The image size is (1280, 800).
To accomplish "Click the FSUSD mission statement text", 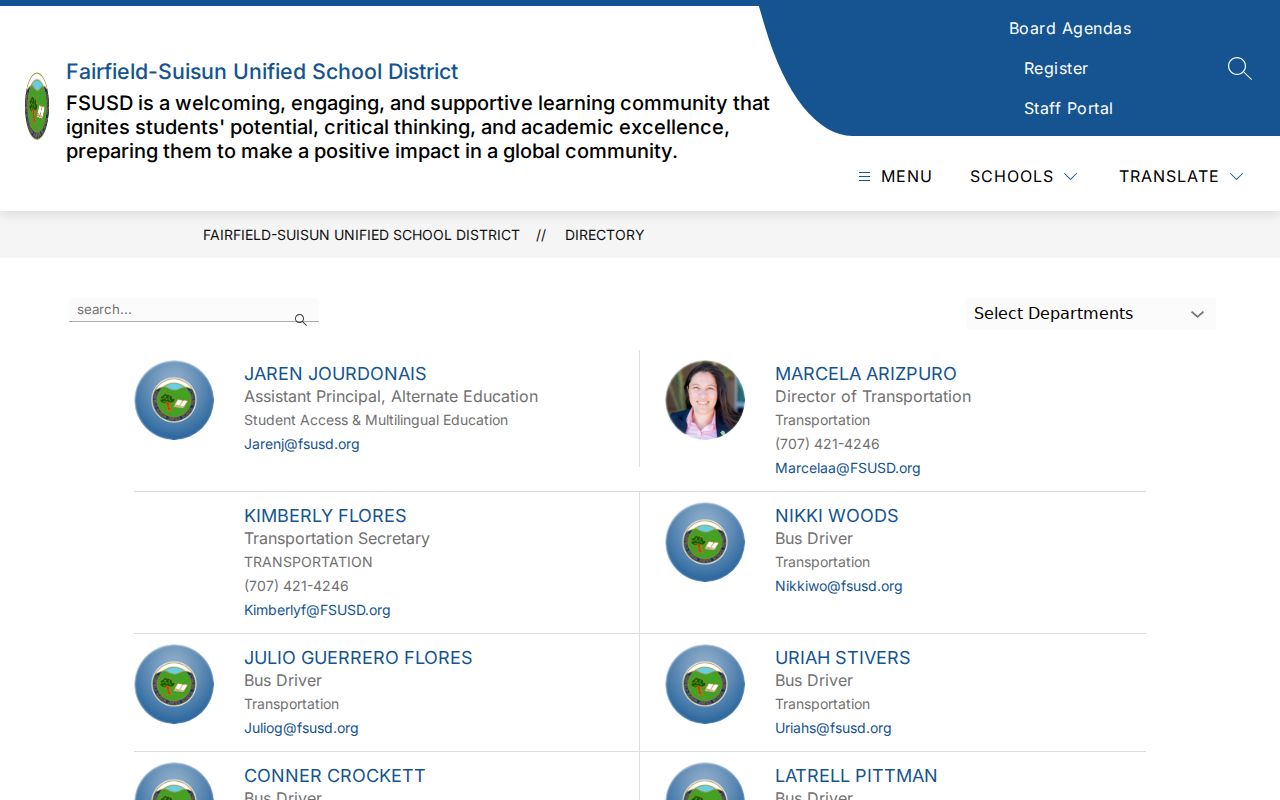I will pos(418,127).
